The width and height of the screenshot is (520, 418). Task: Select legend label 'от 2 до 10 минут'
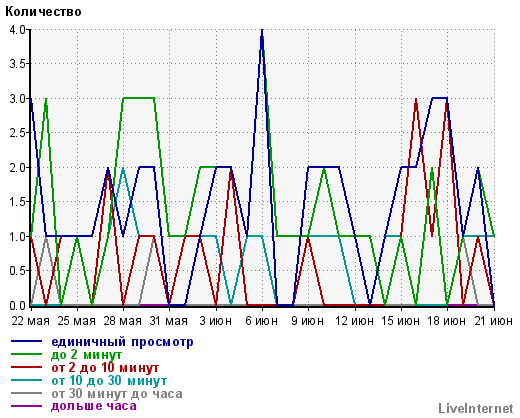[x=105, y=368]
